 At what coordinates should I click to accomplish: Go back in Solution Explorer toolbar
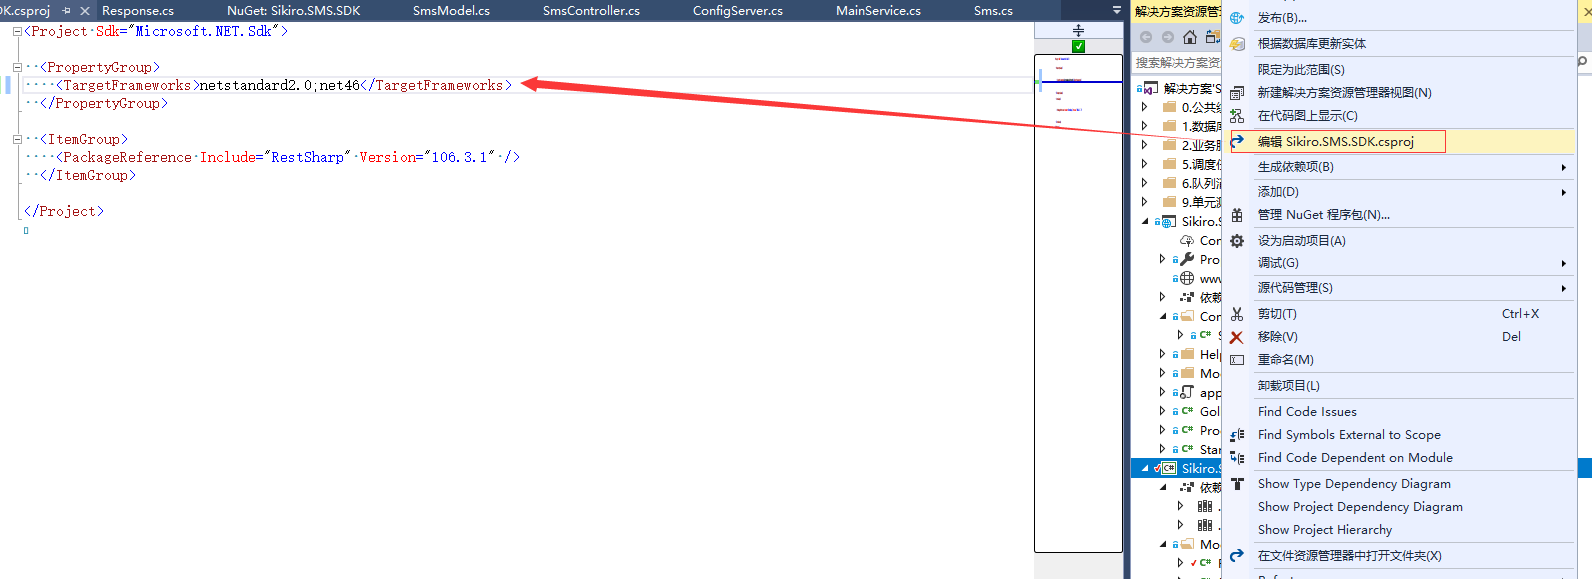(1146, 37)
